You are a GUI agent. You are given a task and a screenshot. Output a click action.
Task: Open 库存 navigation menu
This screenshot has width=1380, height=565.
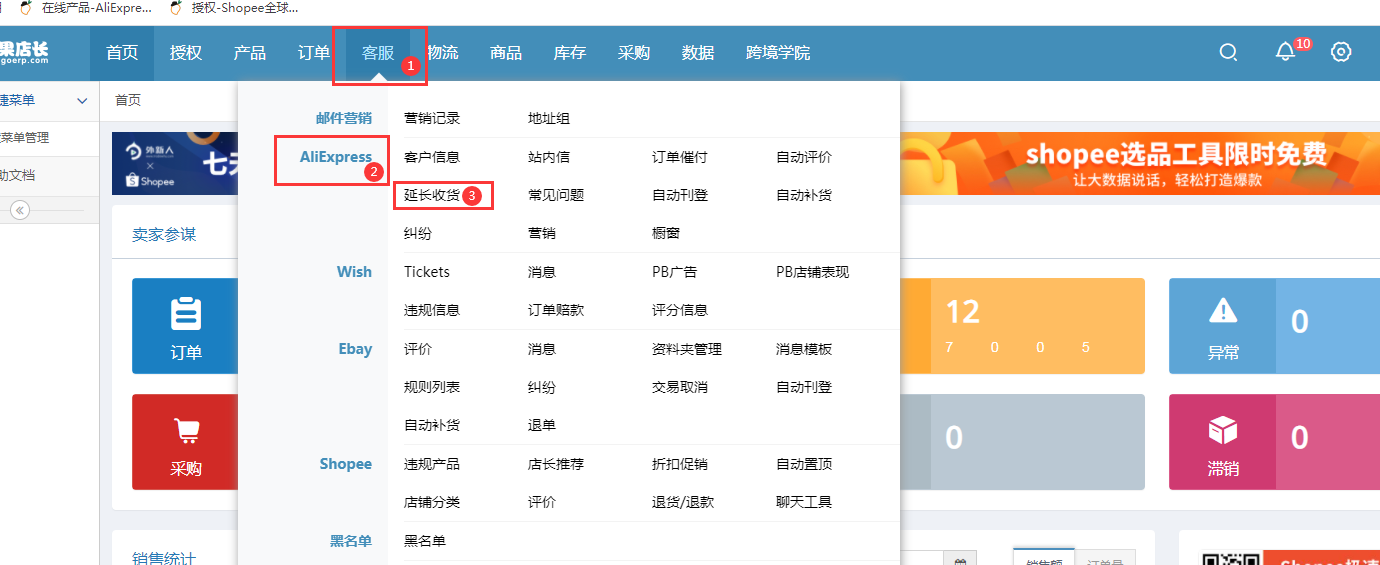570,53
